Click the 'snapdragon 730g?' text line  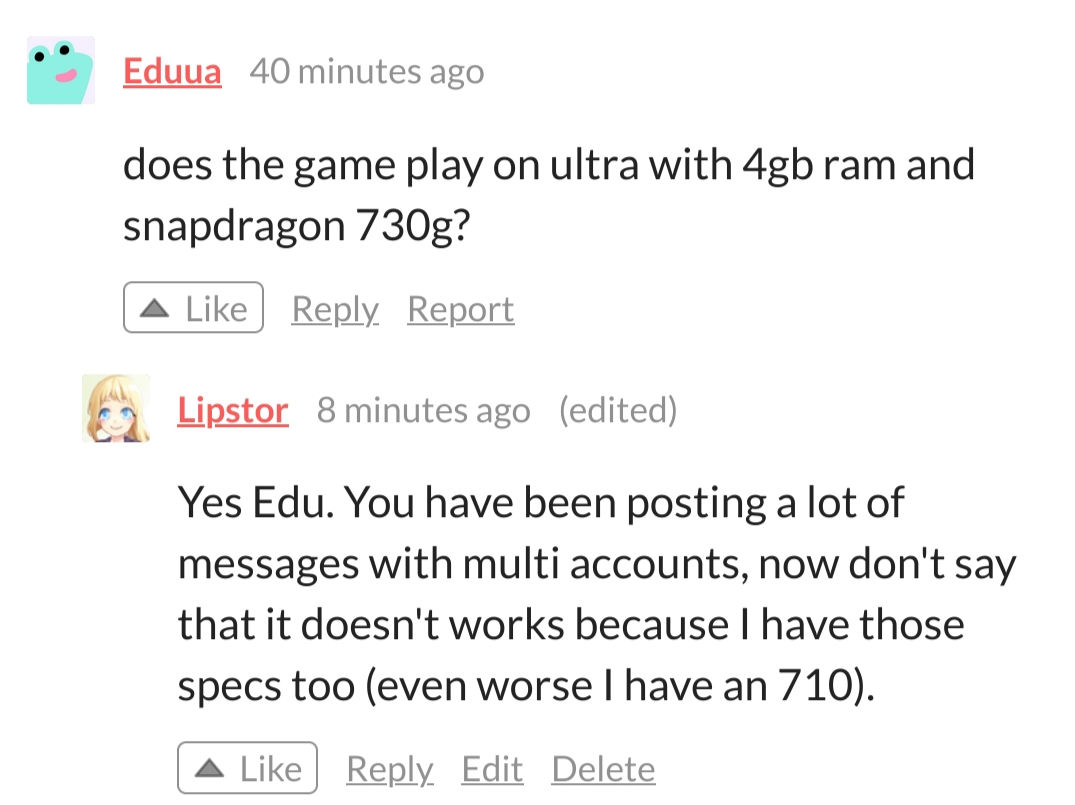(x=296, y=226)
